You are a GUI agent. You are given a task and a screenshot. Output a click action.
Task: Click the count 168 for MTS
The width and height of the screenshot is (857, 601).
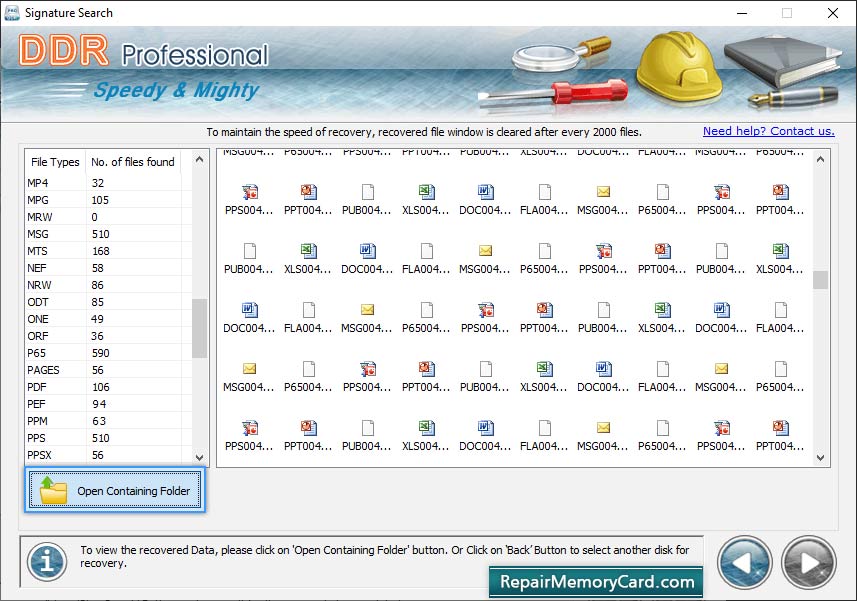click(x=101, y=250)
